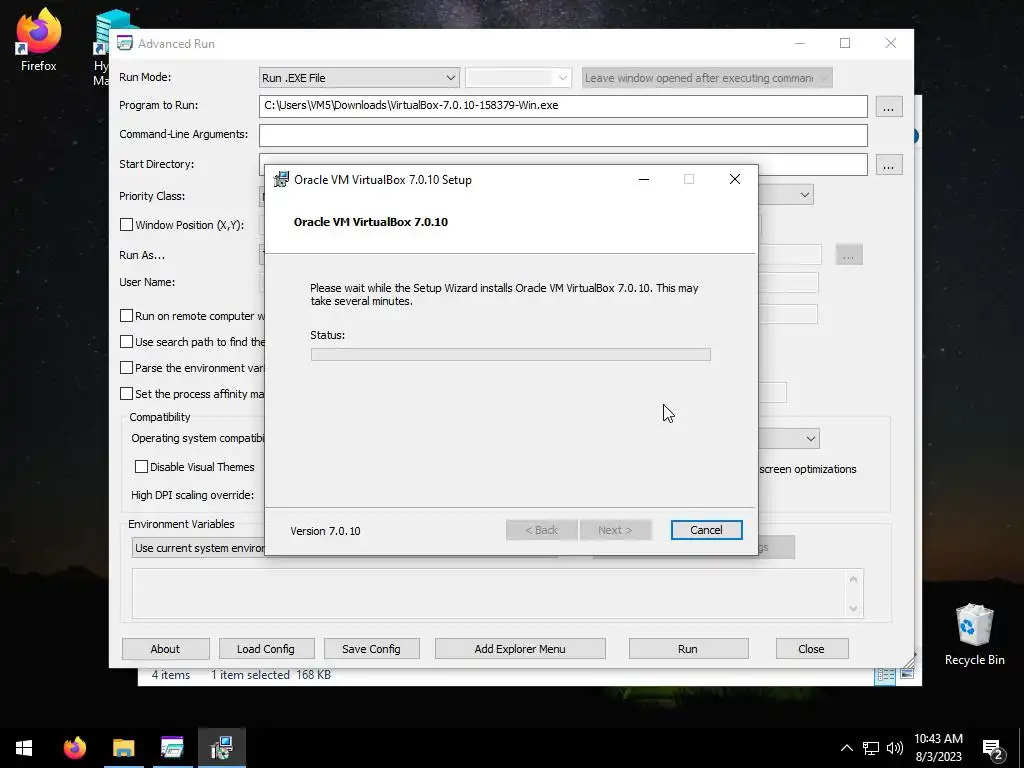Check Disable Visual Themes
This screenshot has height=768, width=1024.
[141, 467]
